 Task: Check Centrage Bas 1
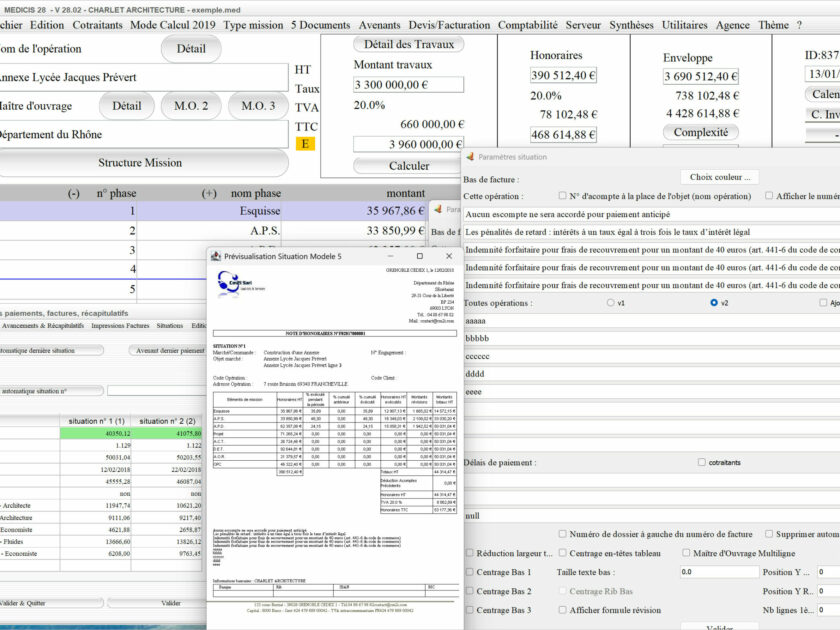point(469,572)
